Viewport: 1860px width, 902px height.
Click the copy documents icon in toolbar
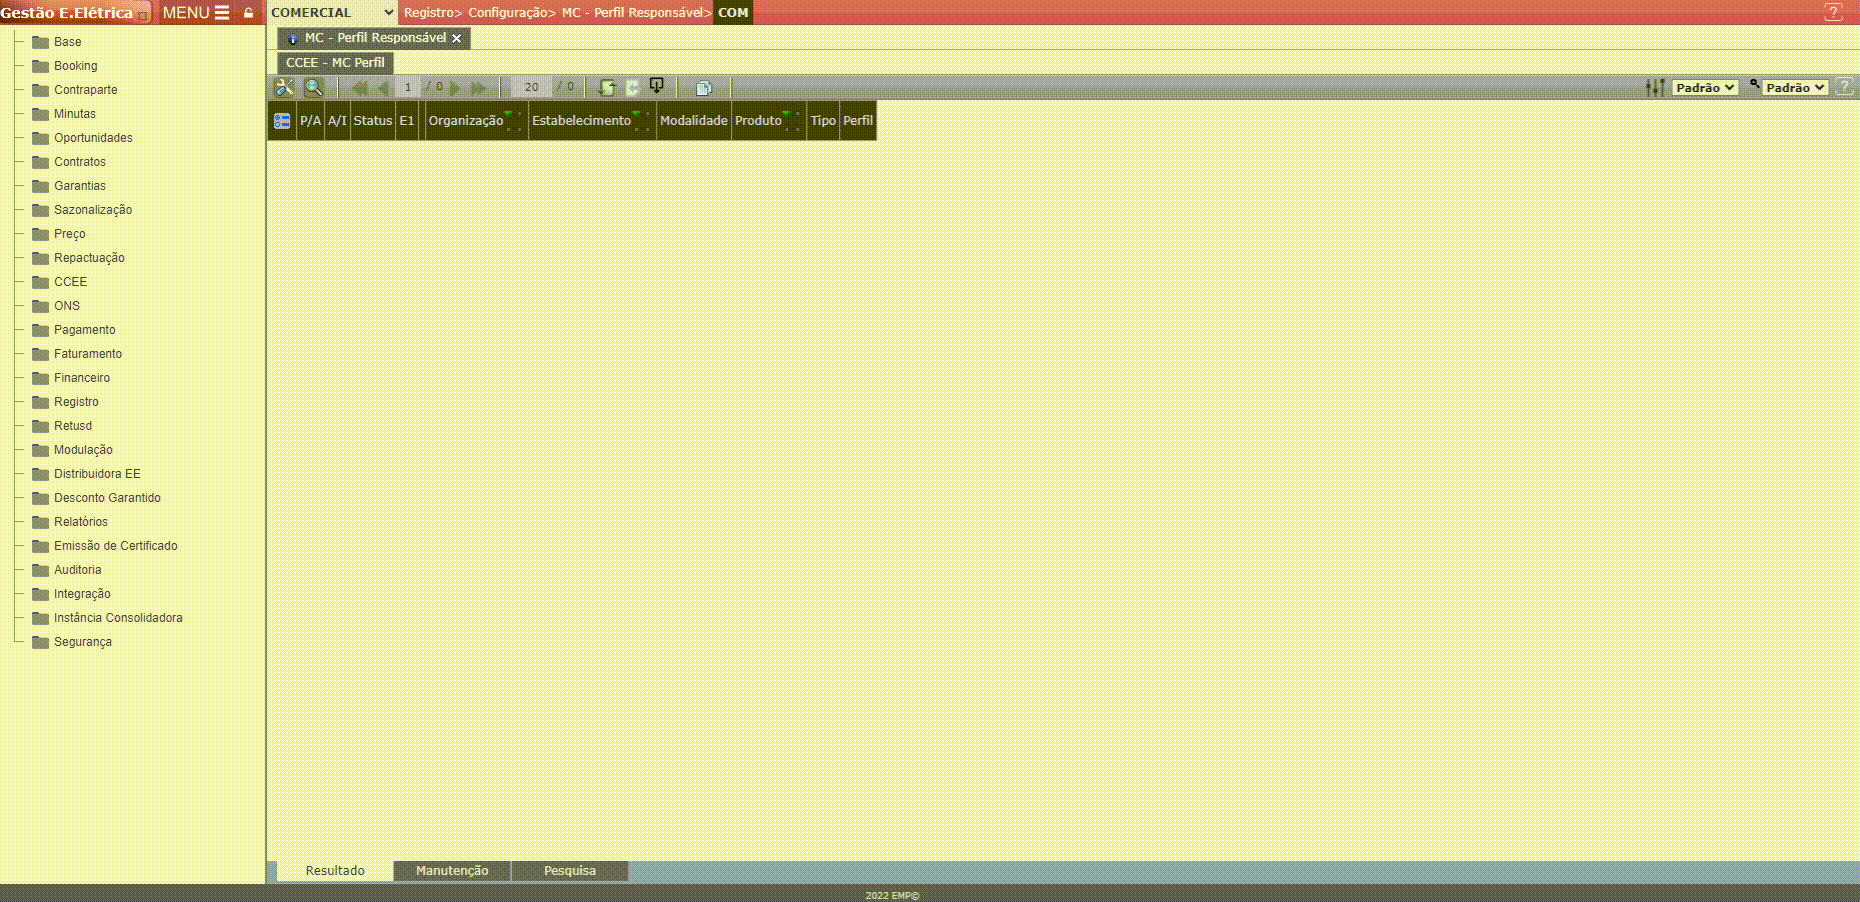point(704,88)
